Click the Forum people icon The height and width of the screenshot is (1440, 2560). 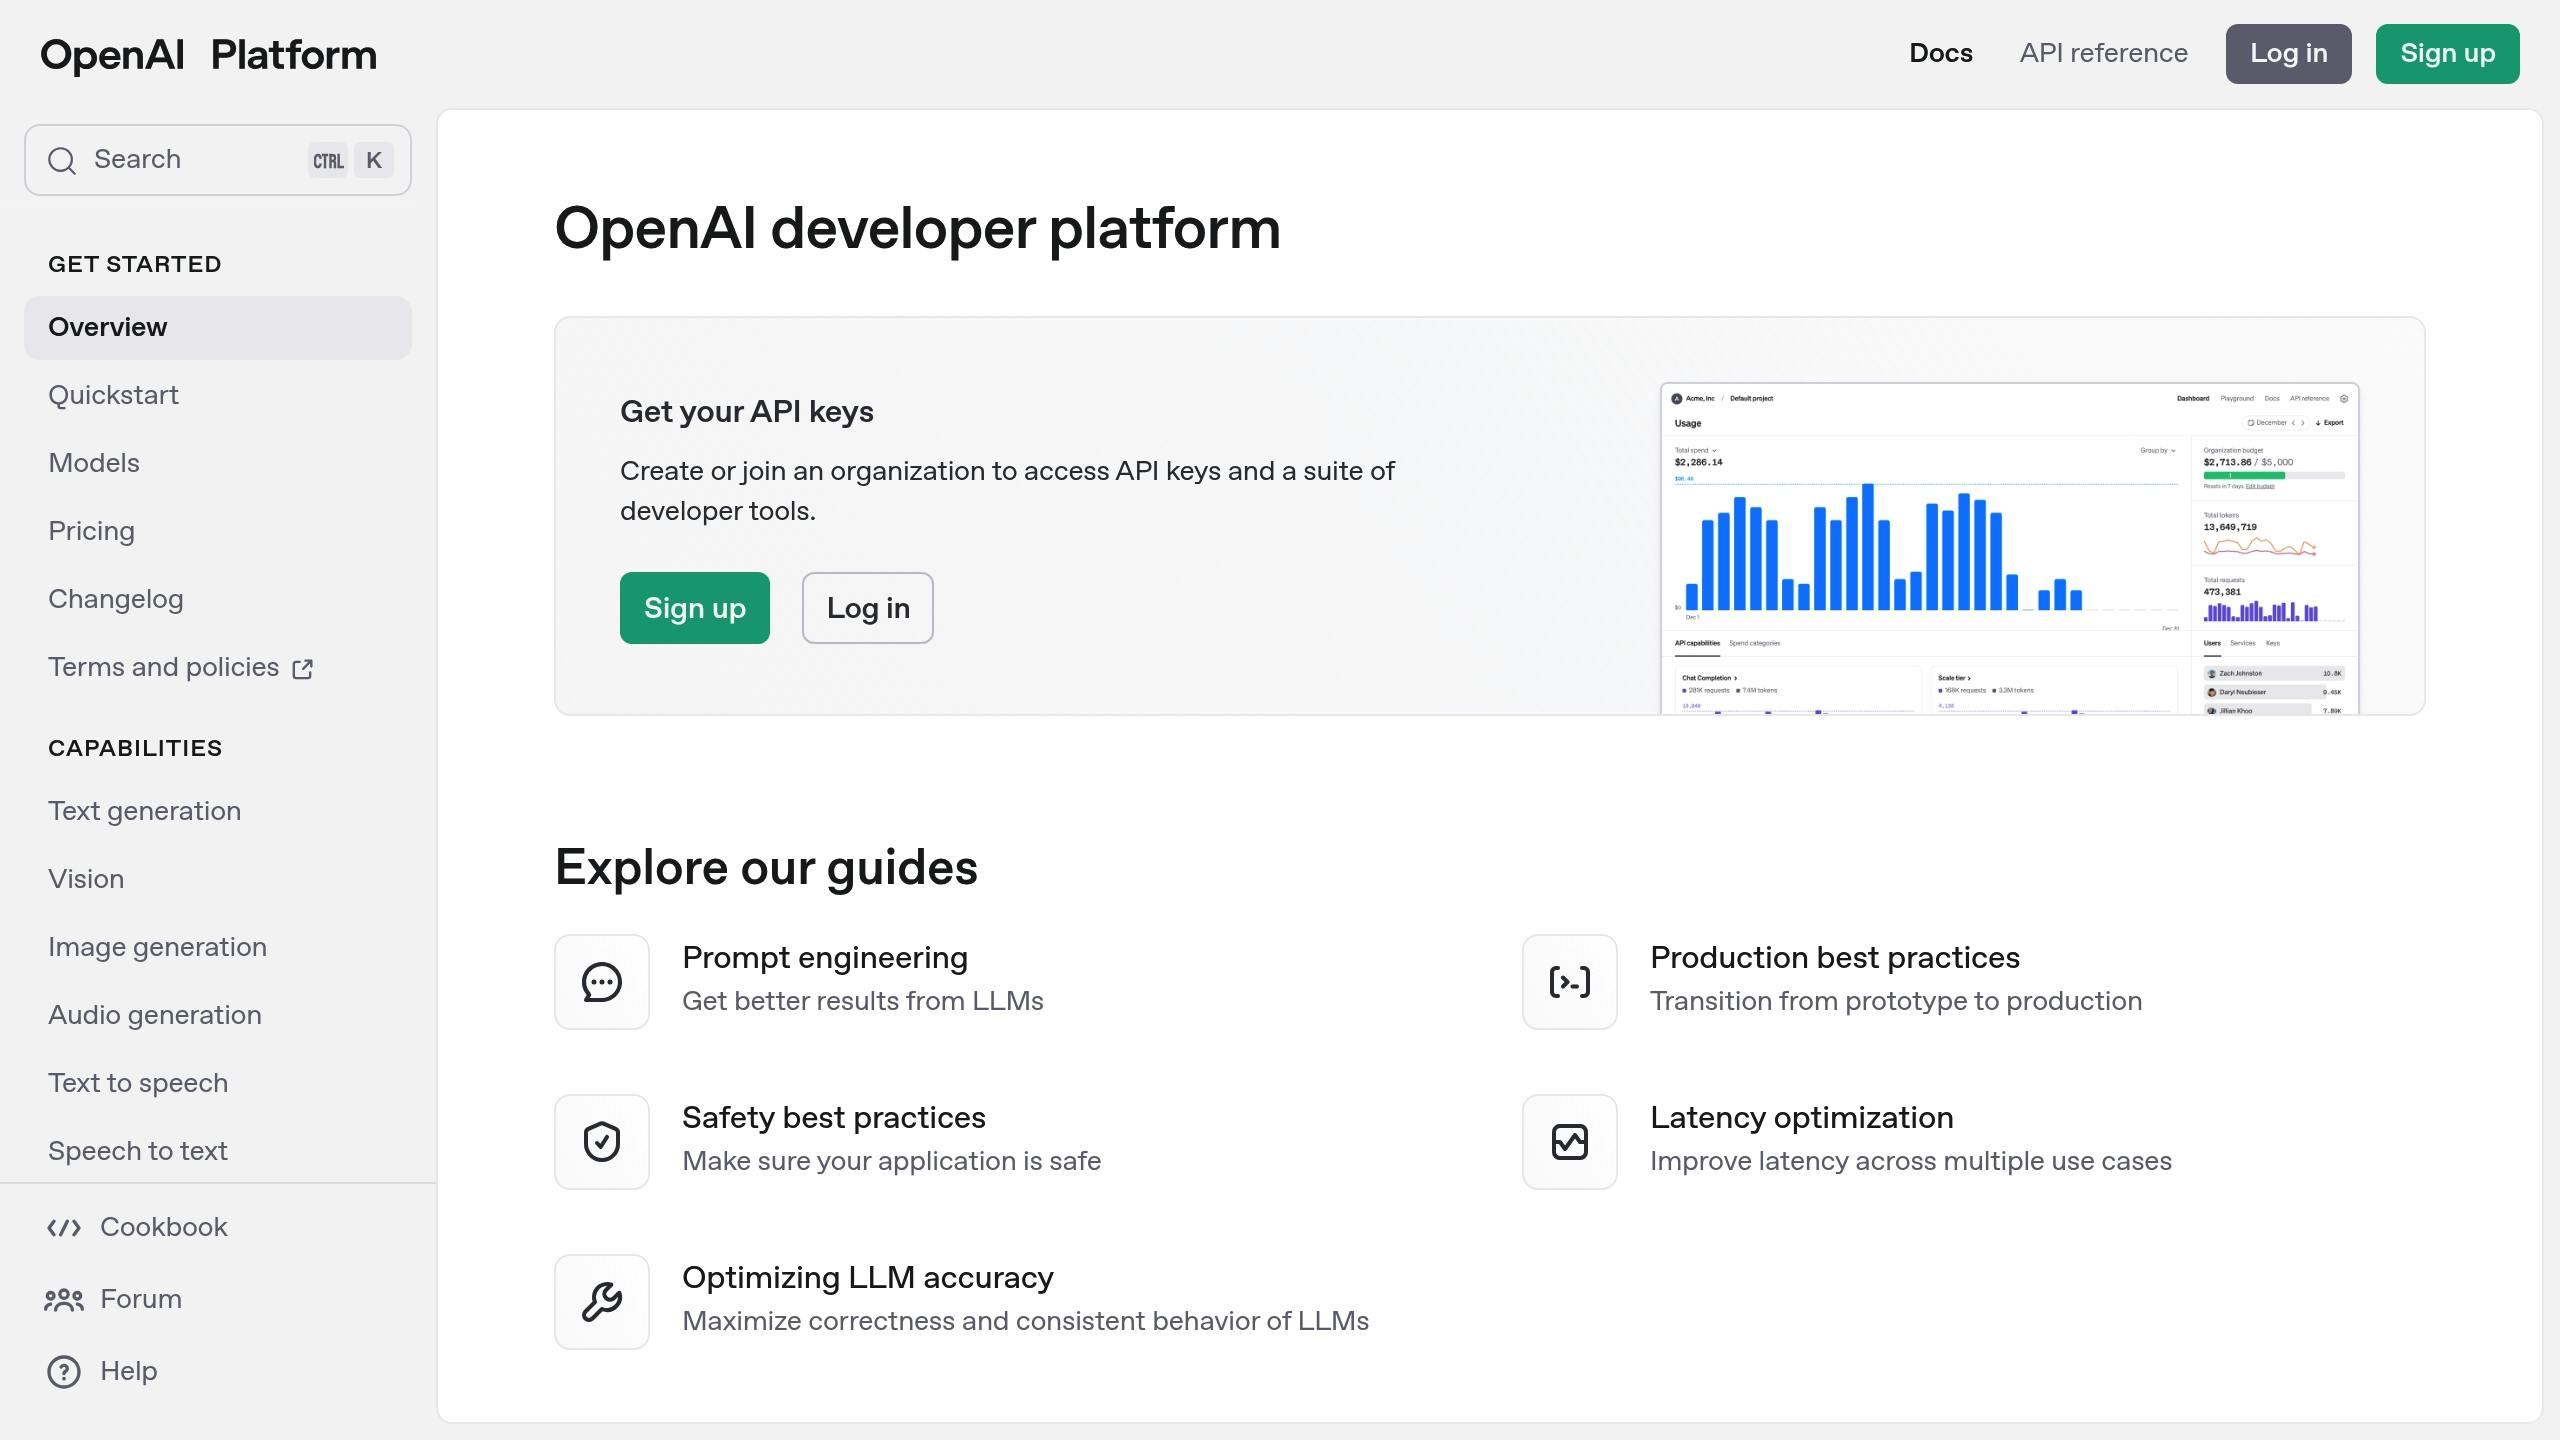[x=64, y=1299]
